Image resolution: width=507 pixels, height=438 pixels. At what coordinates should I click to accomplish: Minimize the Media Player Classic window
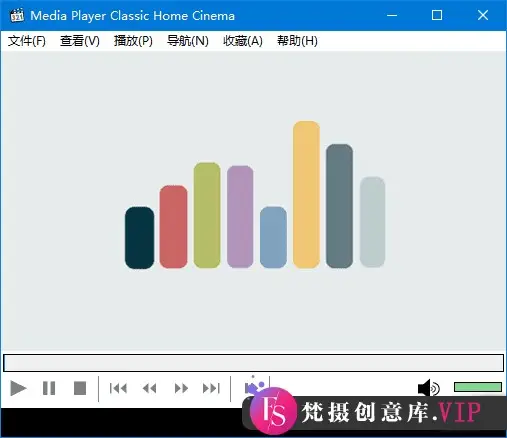click(x=392, y=15)
